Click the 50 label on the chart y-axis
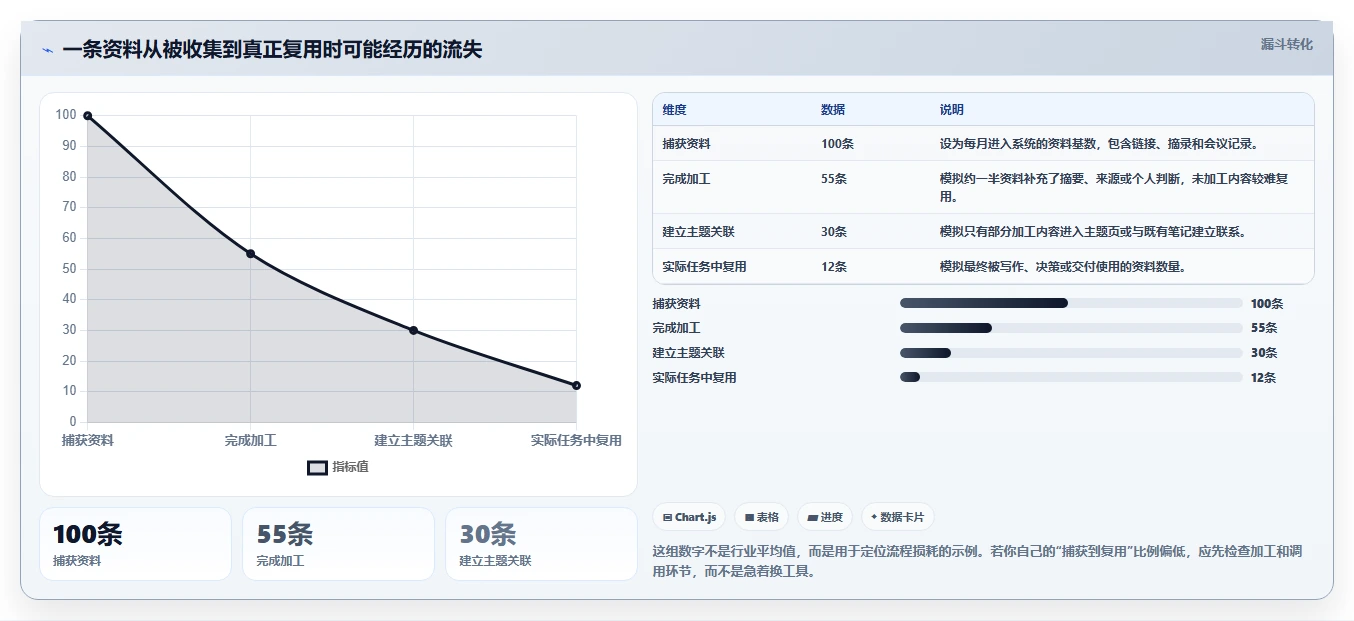Image resolution: width=1354 pixels, height=621 pixels. tap(69, 268)
